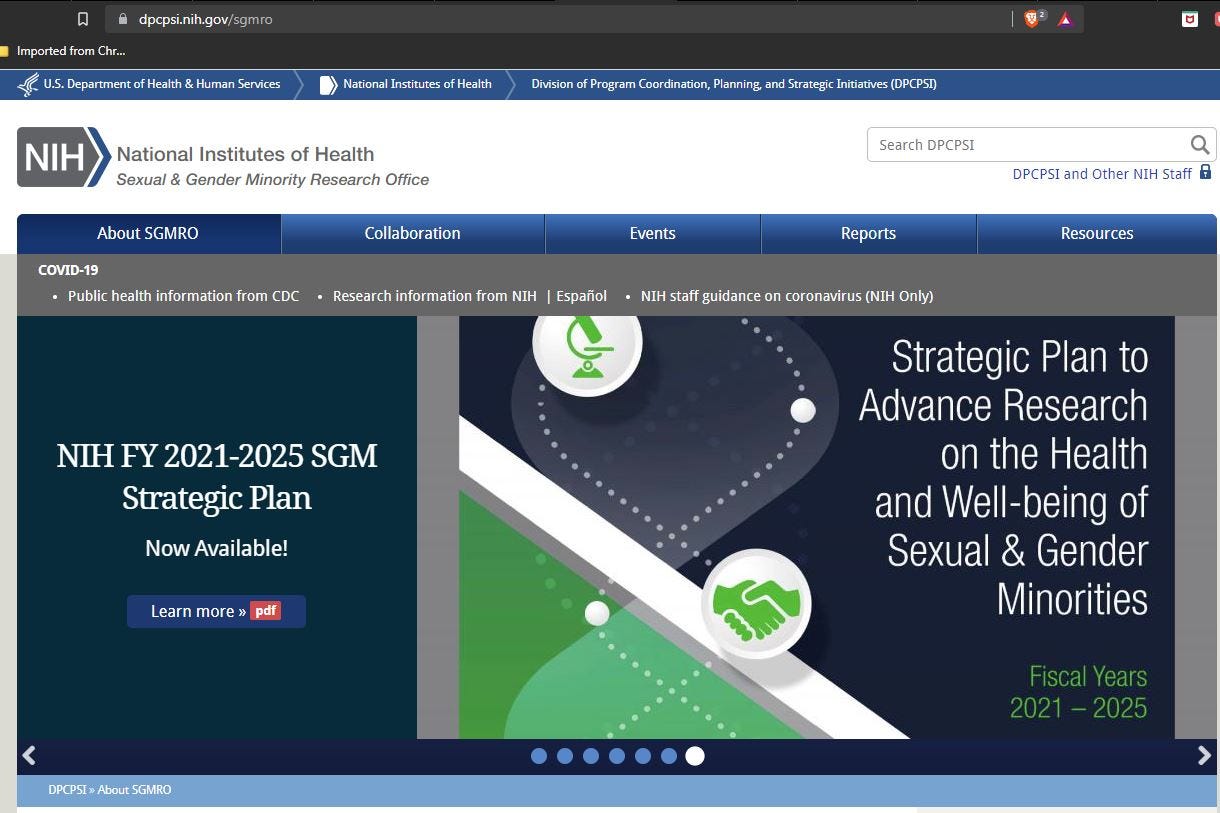Open Research information from NIH link

click(435, 296)
